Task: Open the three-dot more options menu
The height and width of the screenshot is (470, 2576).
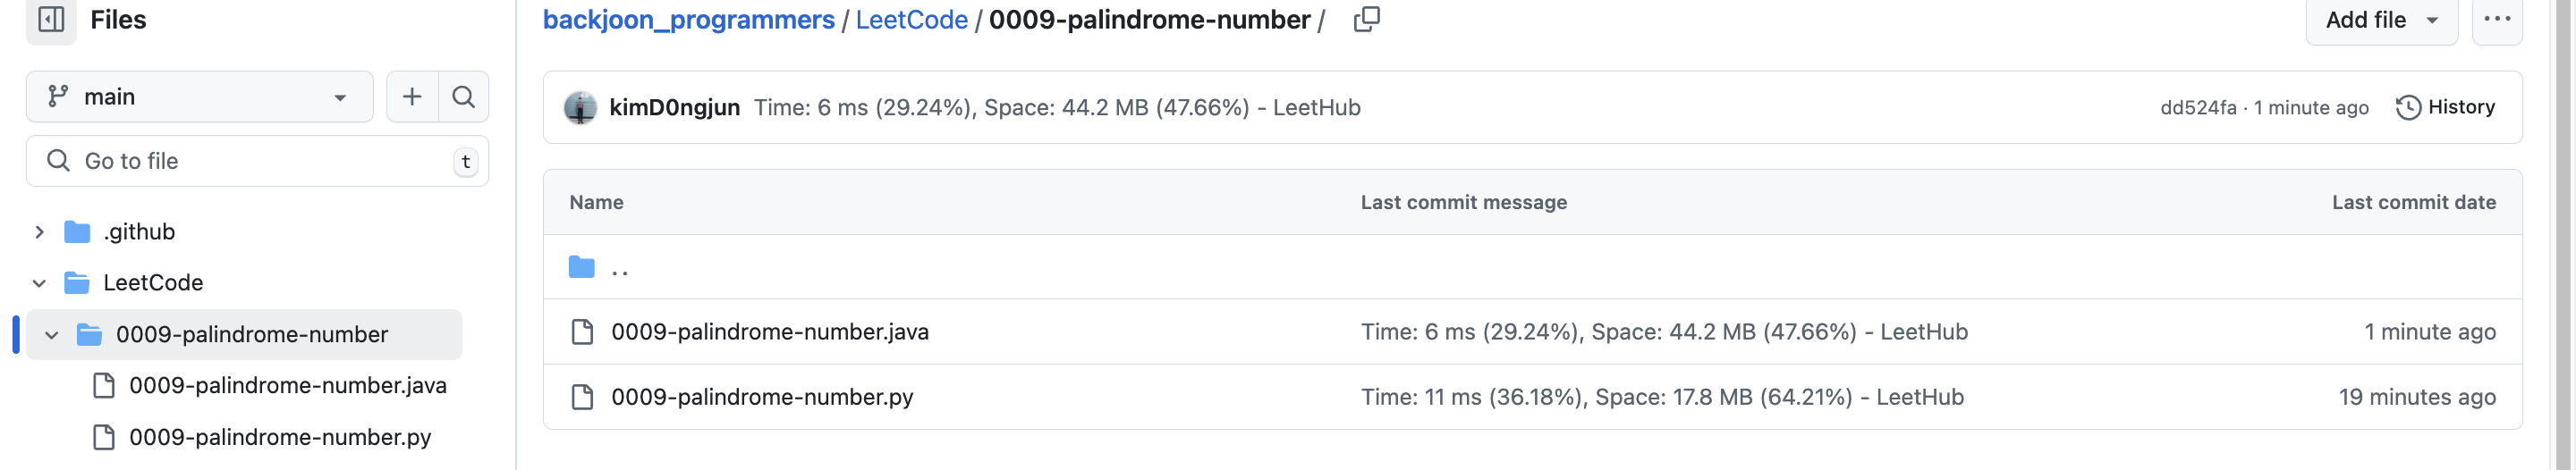Action: [2496, 20]
